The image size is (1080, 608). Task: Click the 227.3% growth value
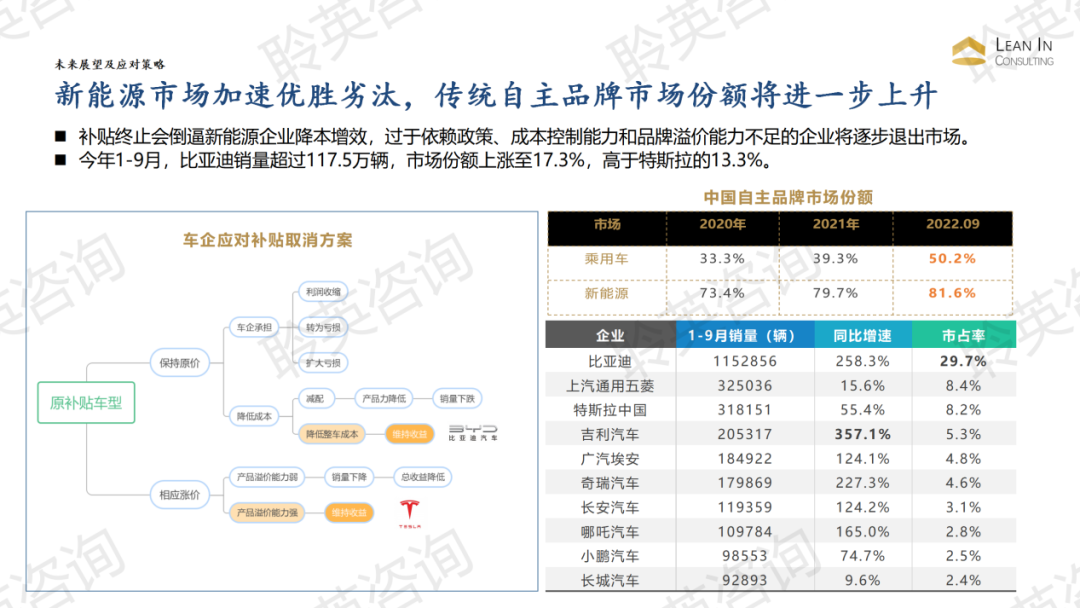pos(862,483)
